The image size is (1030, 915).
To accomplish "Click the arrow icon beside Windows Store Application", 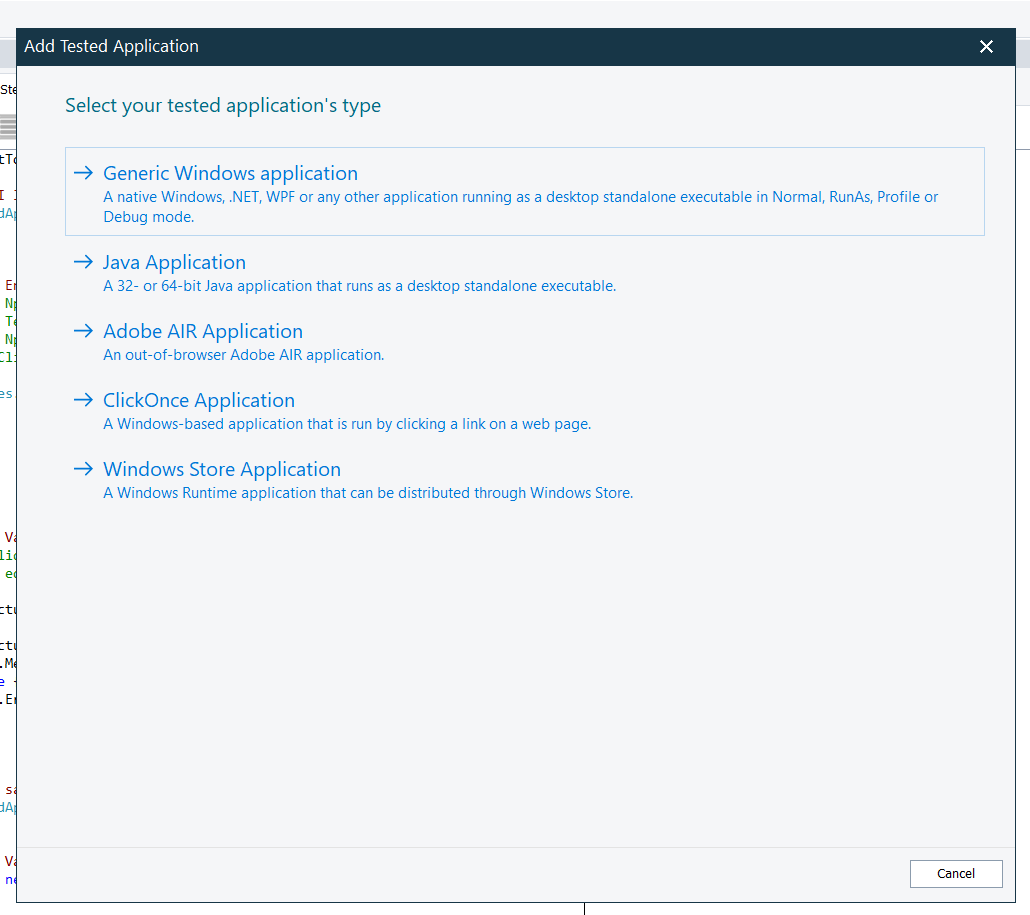I will [x=84, y=469].
